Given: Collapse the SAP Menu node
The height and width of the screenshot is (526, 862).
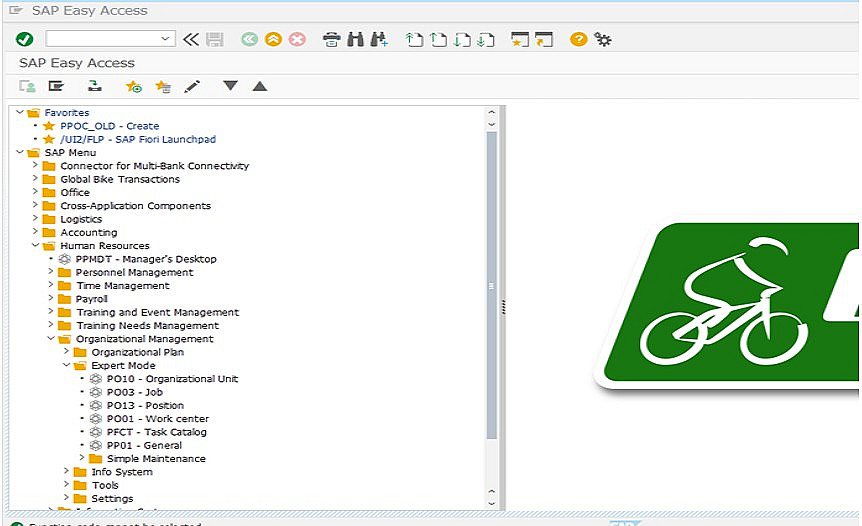Looking at the screenshot, I should tap(20, 152).
